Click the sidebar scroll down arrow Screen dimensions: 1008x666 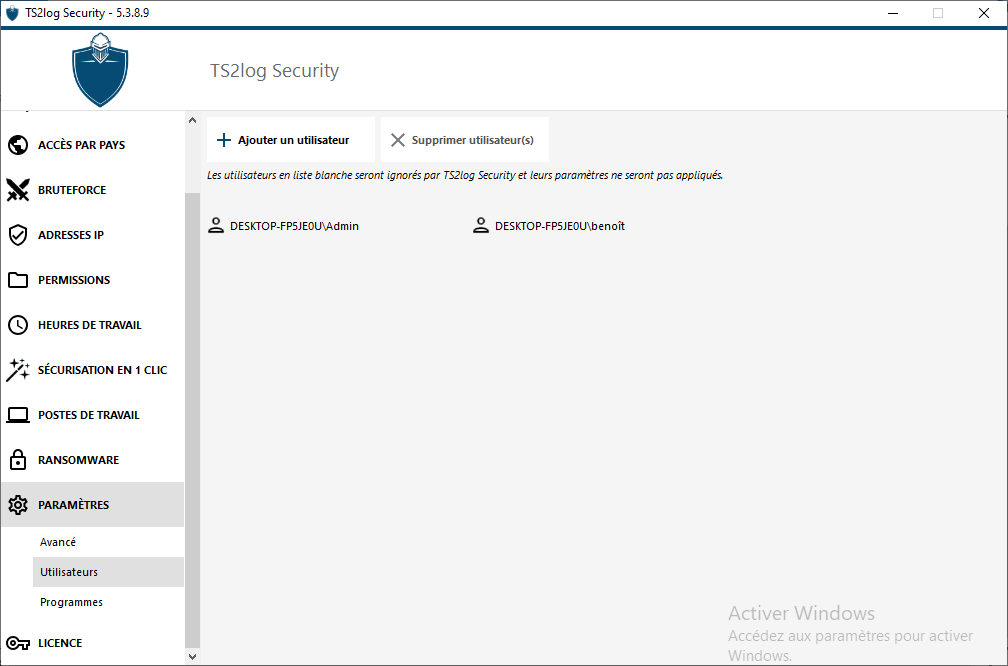[x=192, y=656]
